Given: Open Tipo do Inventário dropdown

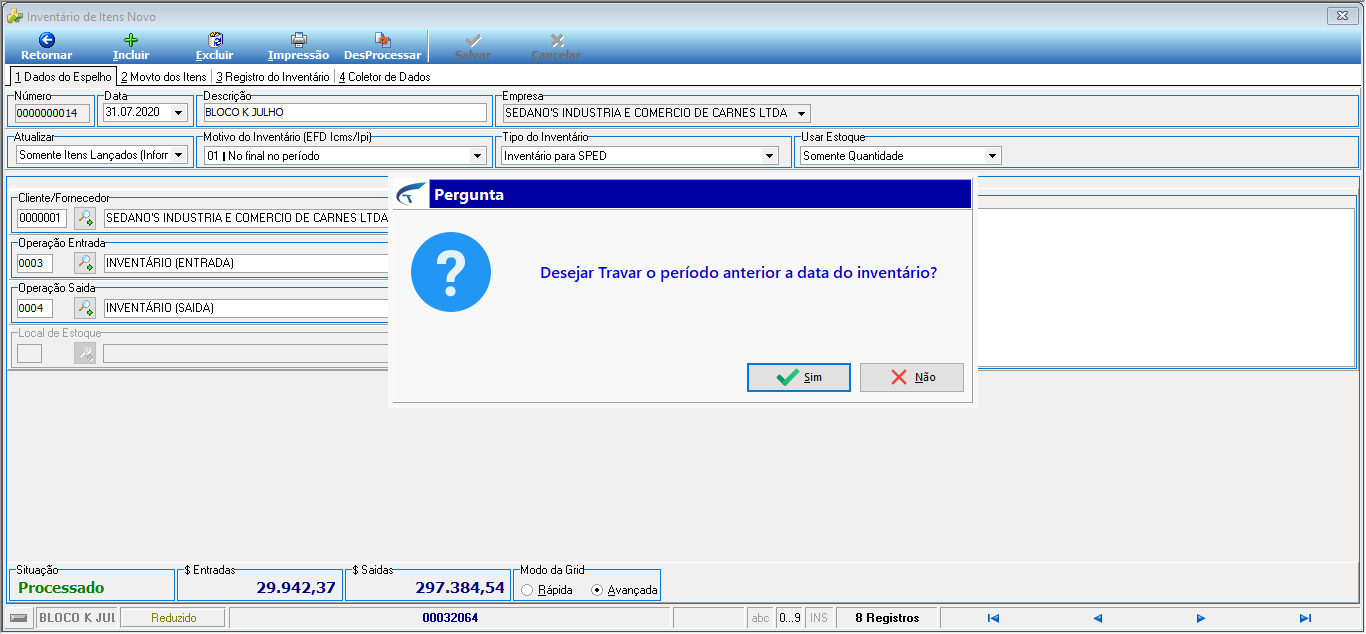Looking at the screenshot, I should coord(769,155).
